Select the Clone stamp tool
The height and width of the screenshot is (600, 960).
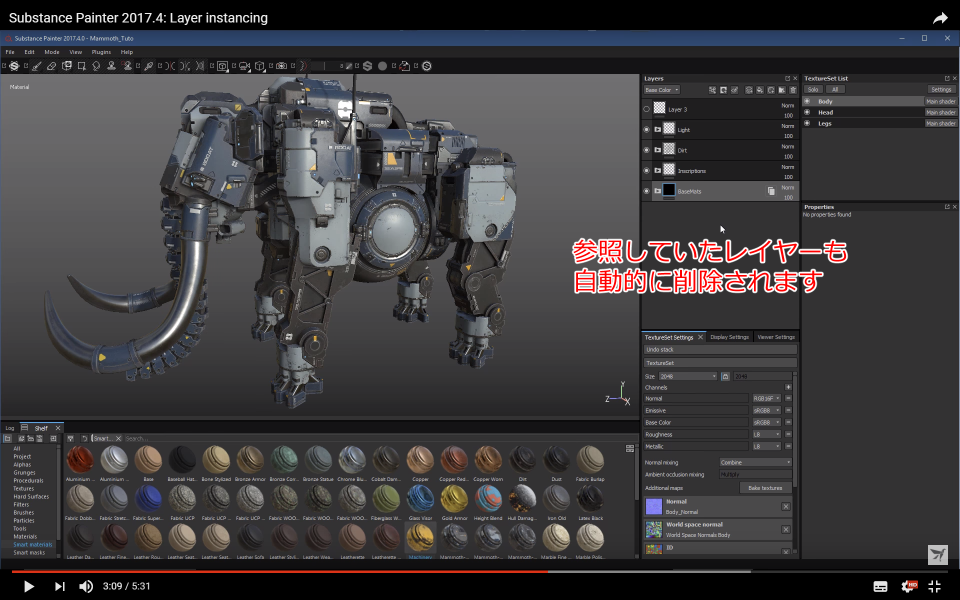tap(111, 66)
